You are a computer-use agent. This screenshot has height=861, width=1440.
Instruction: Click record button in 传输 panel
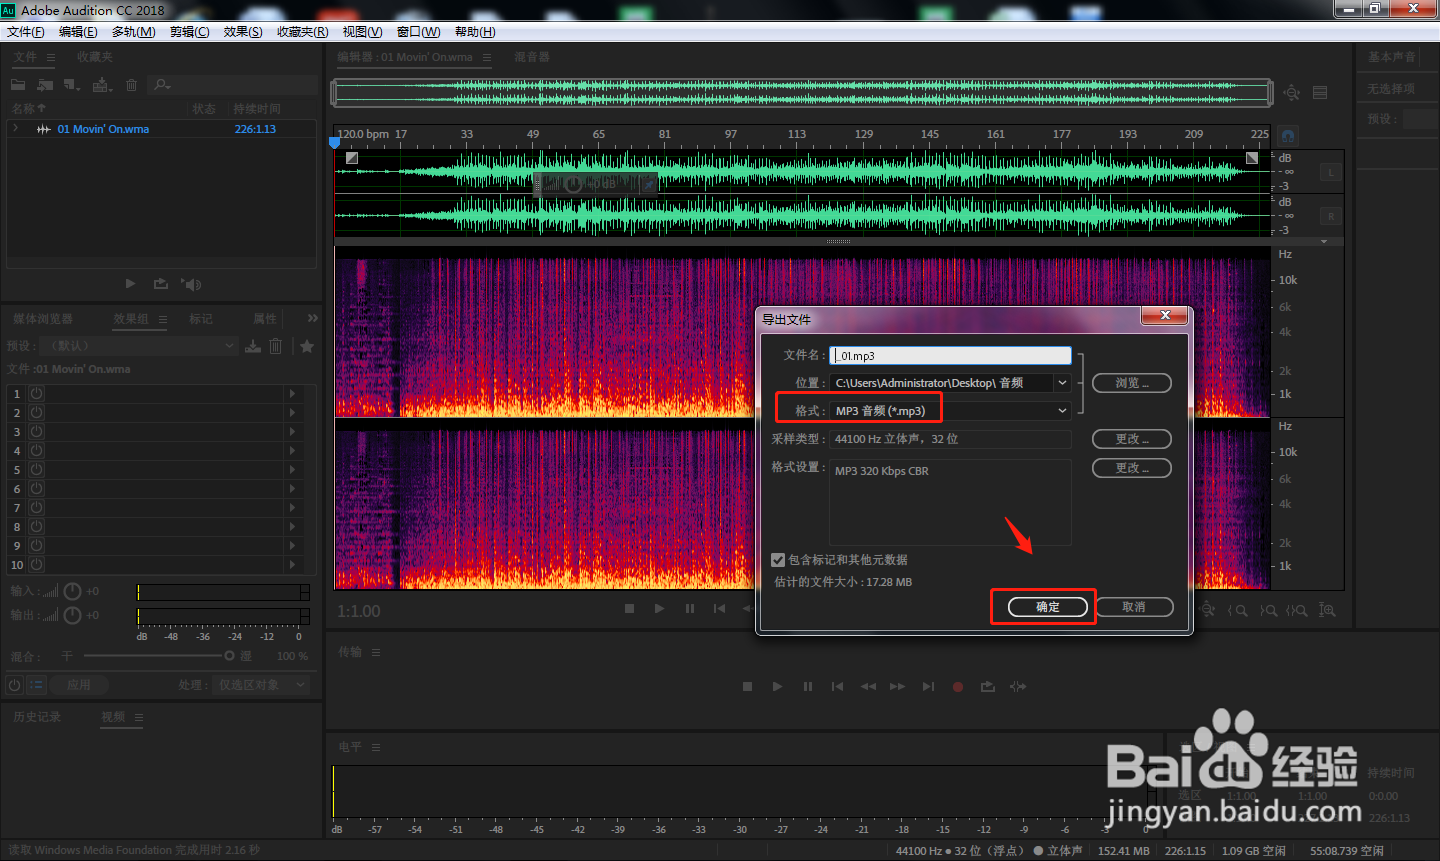click(x=957, y=686)
